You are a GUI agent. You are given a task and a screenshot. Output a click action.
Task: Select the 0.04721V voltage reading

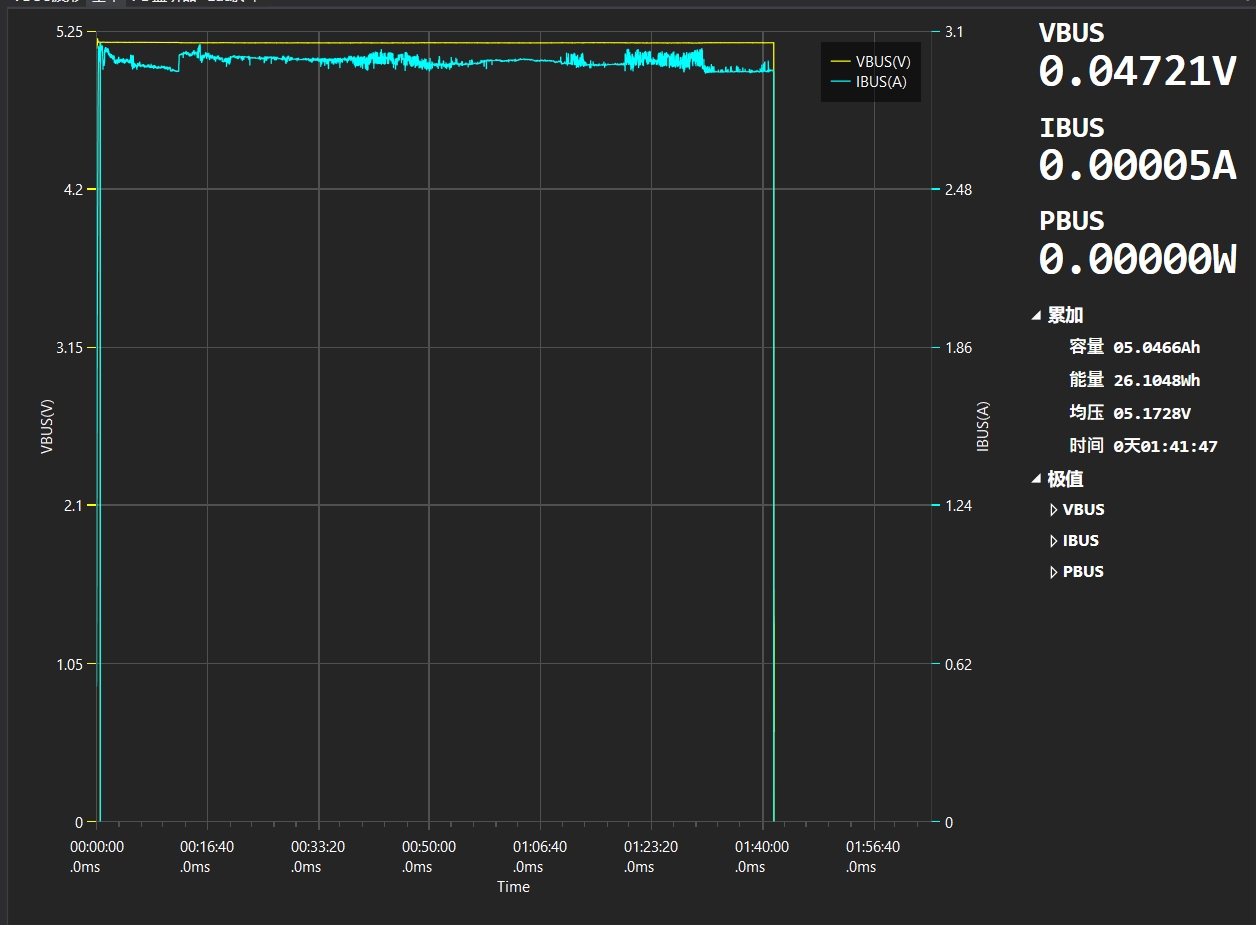coord(1138,71)
